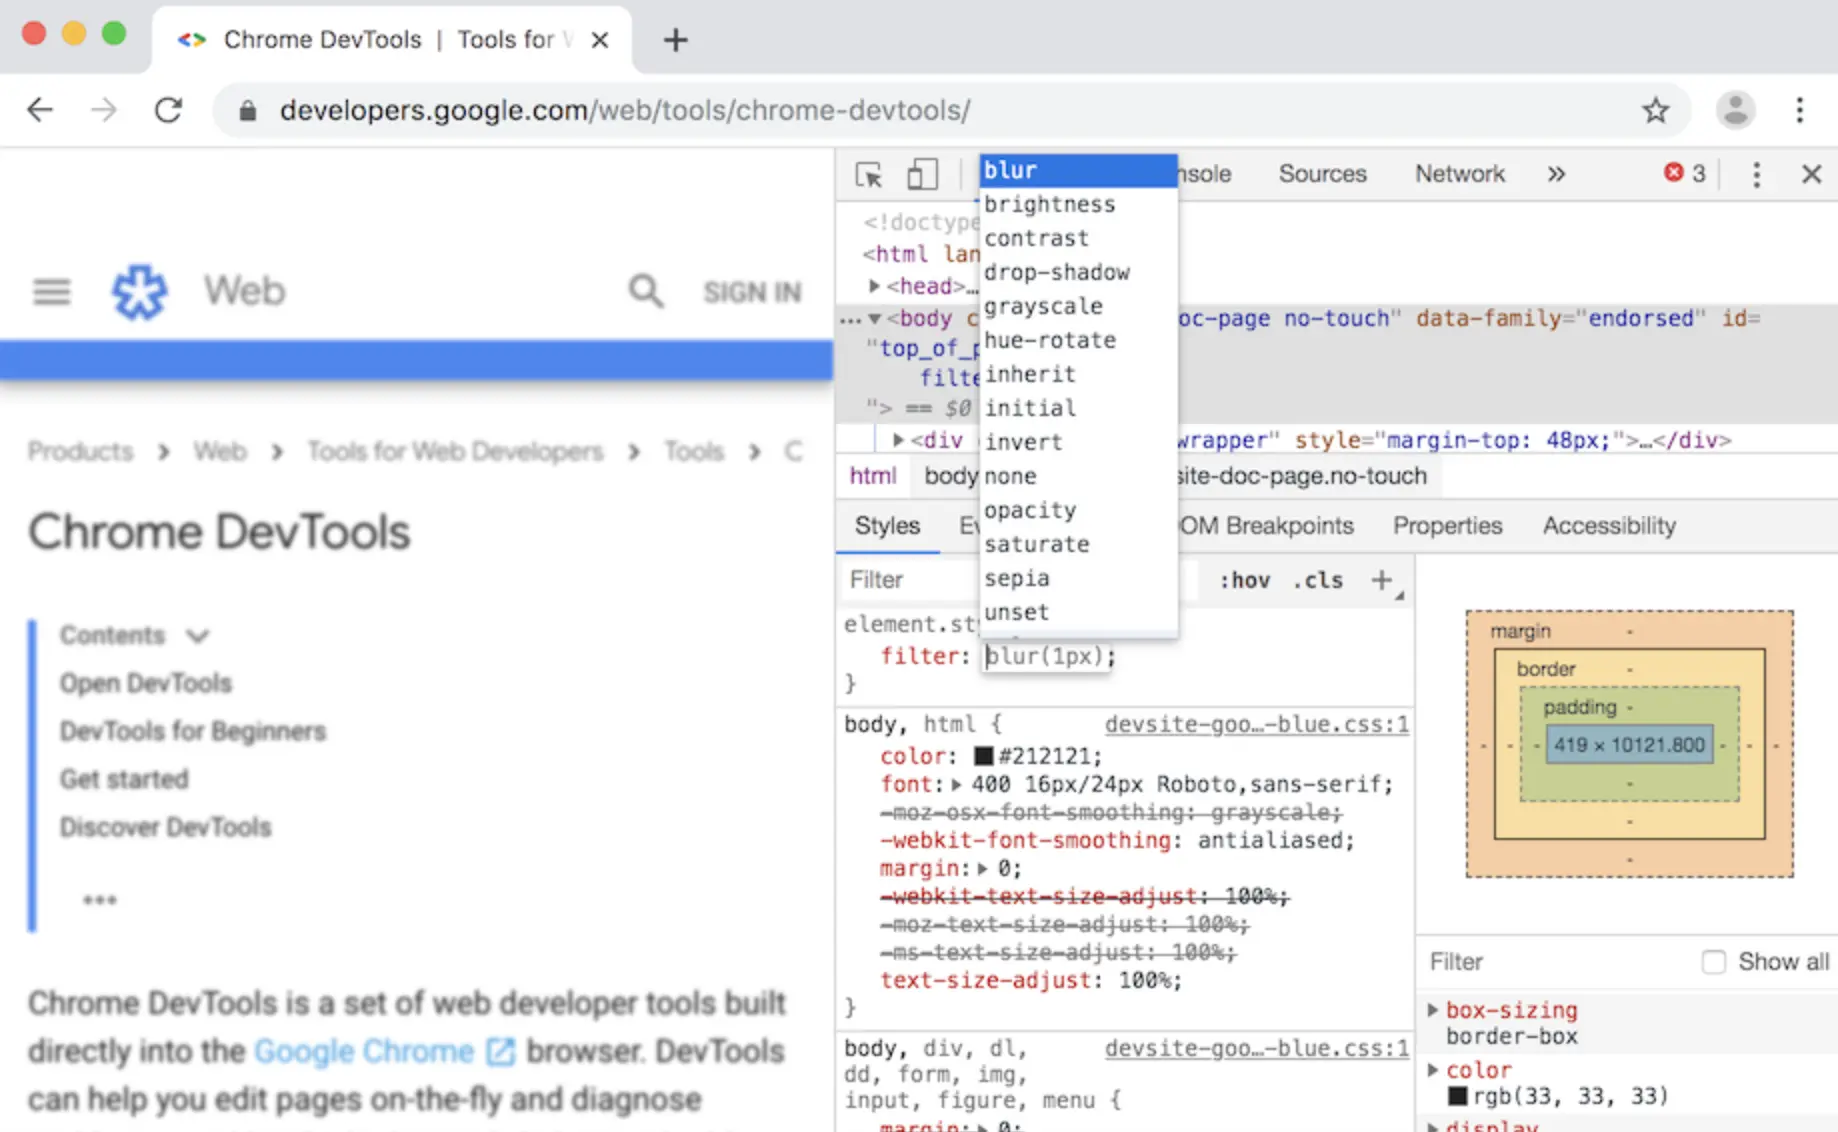The image size is (1838, 1132).
Task: Click the SIGN IN button
Action: tap(752, 292)
